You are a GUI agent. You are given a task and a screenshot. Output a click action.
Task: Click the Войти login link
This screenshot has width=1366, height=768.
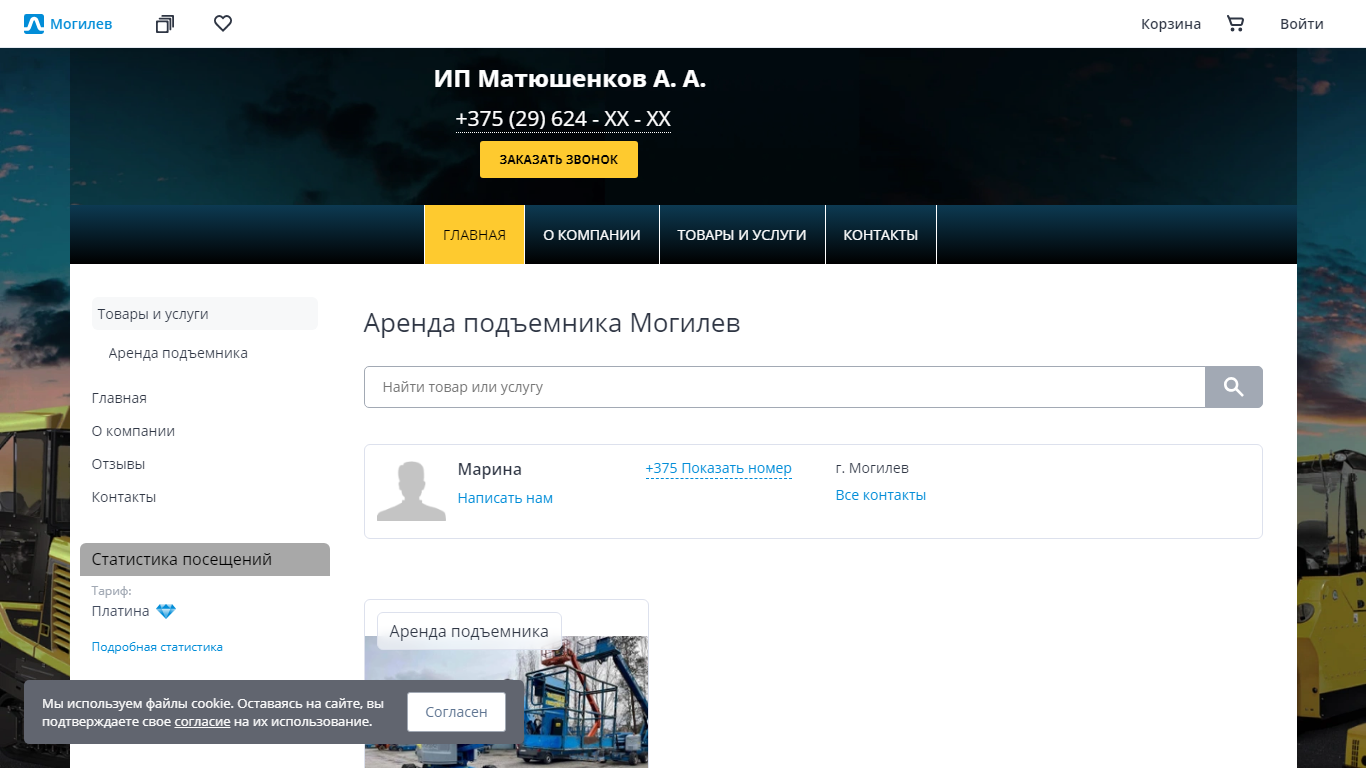pyautogui.click(x=1302, y=24)
